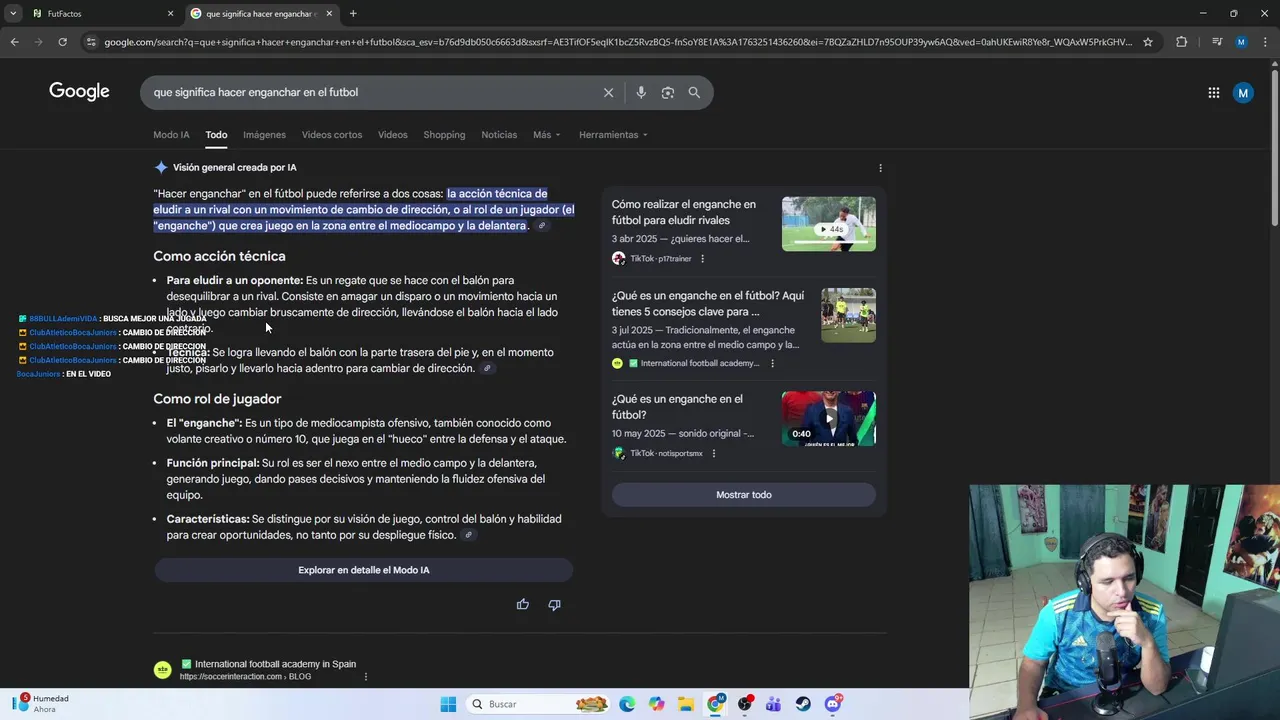Image resolution: width=1280 pixels, height=720 pixels.
Task: Switch to the Modo IA tab
Action: coord(171,135)
